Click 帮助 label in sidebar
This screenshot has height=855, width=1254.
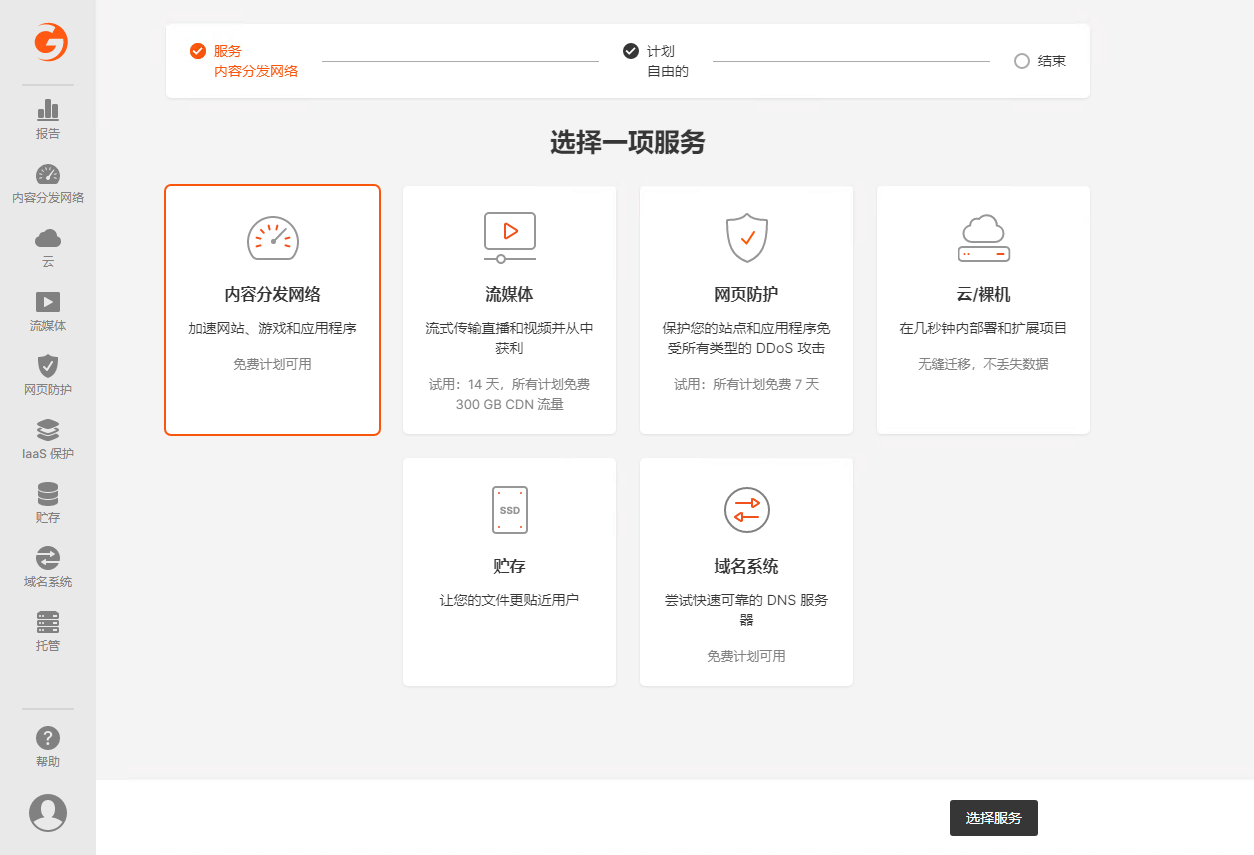[48, 762]
